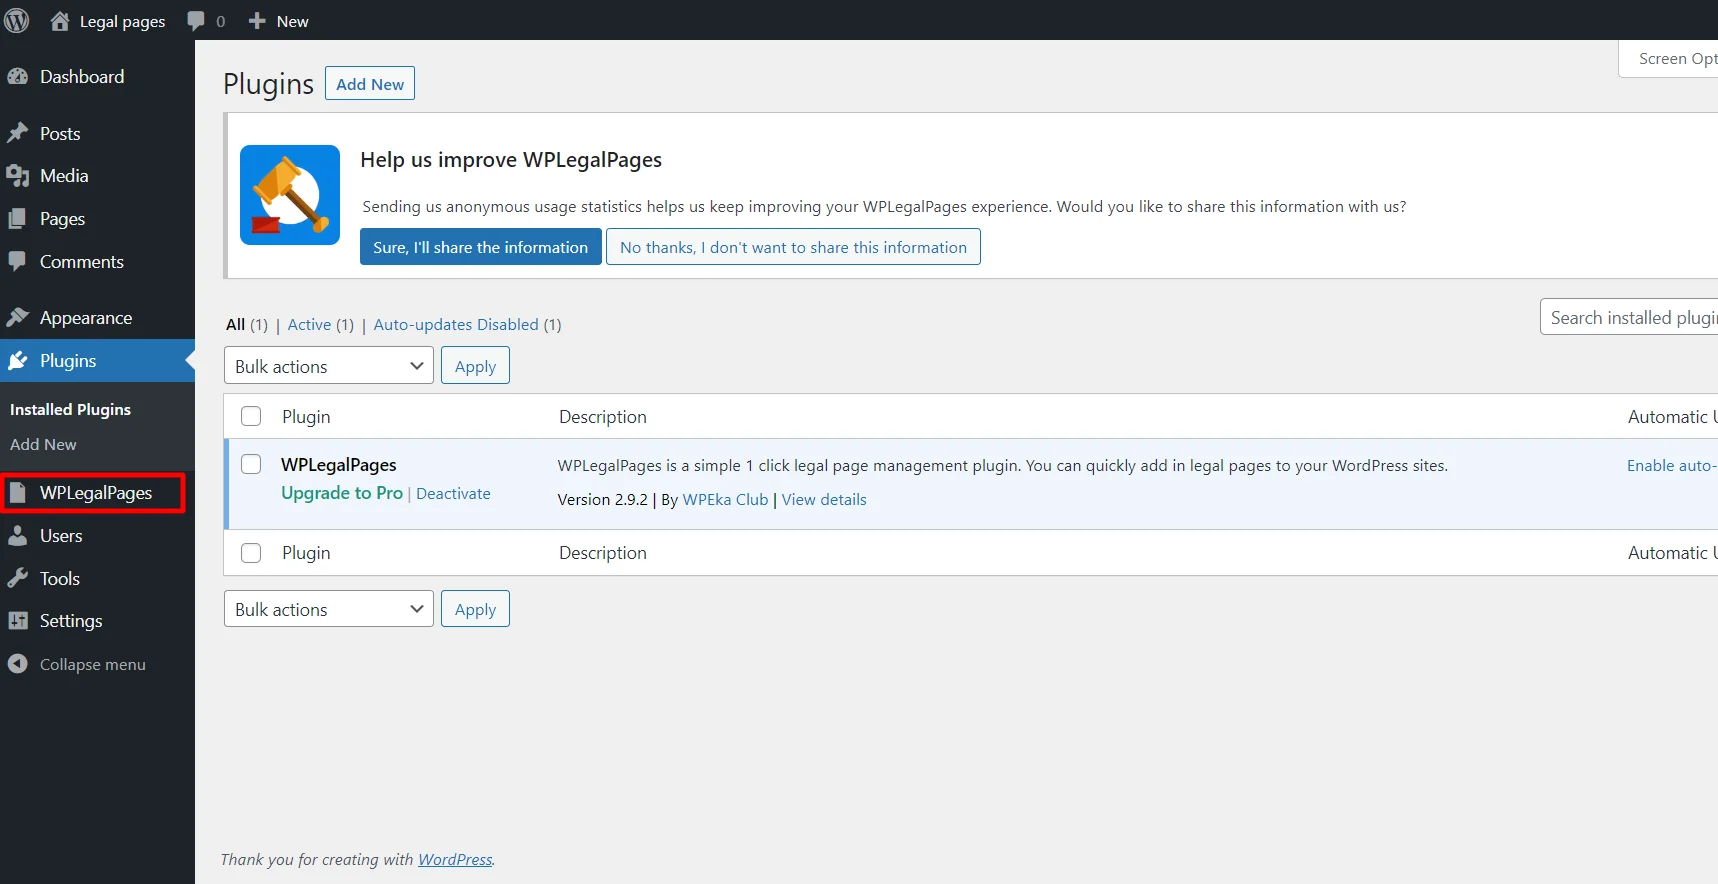Click the Dashboard gauge icon
This screenshot has height=884, width=1718.
pyautogui.click(x=18, y=77)
